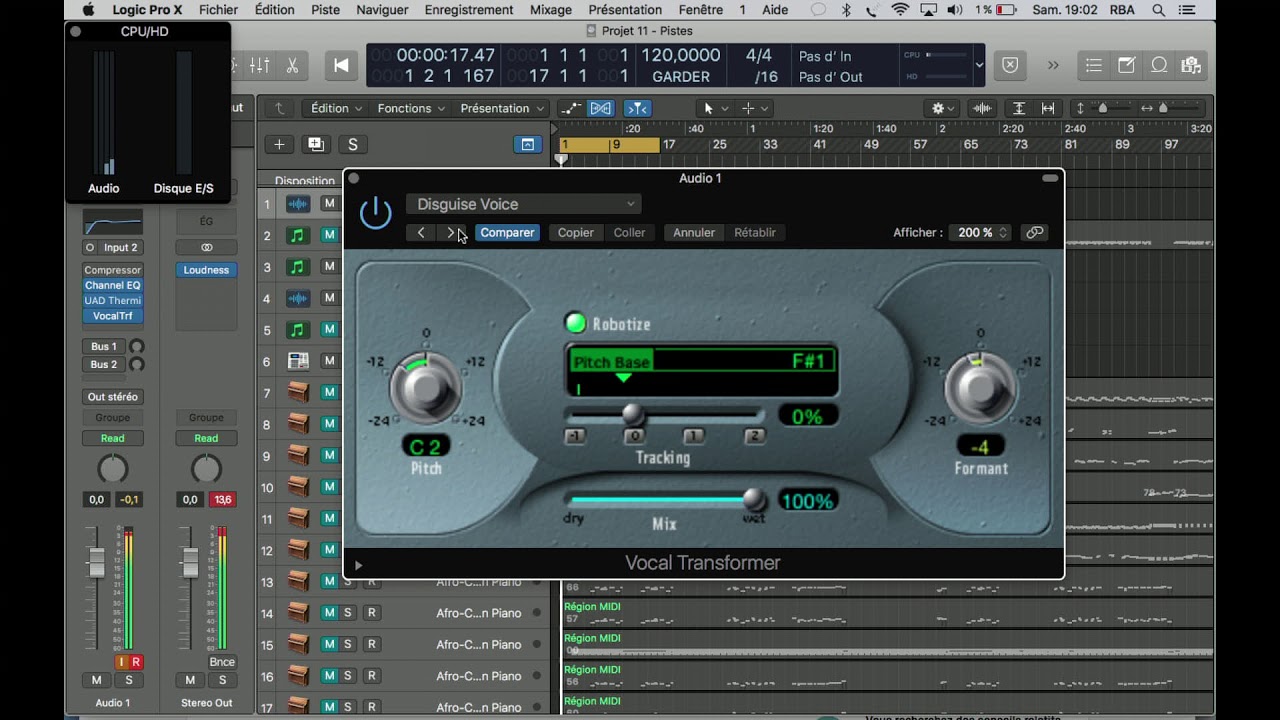
Task: Click the C 2 pitch value field
Action: pos(426,447)
